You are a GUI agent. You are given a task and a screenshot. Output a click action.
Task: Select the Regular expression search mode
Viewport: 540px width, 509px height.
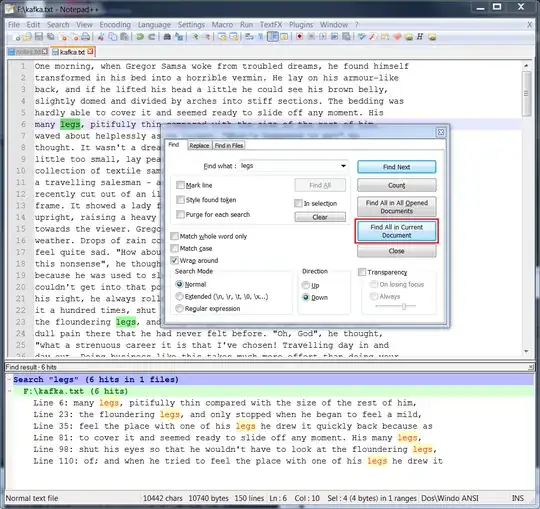pos(179,309)
